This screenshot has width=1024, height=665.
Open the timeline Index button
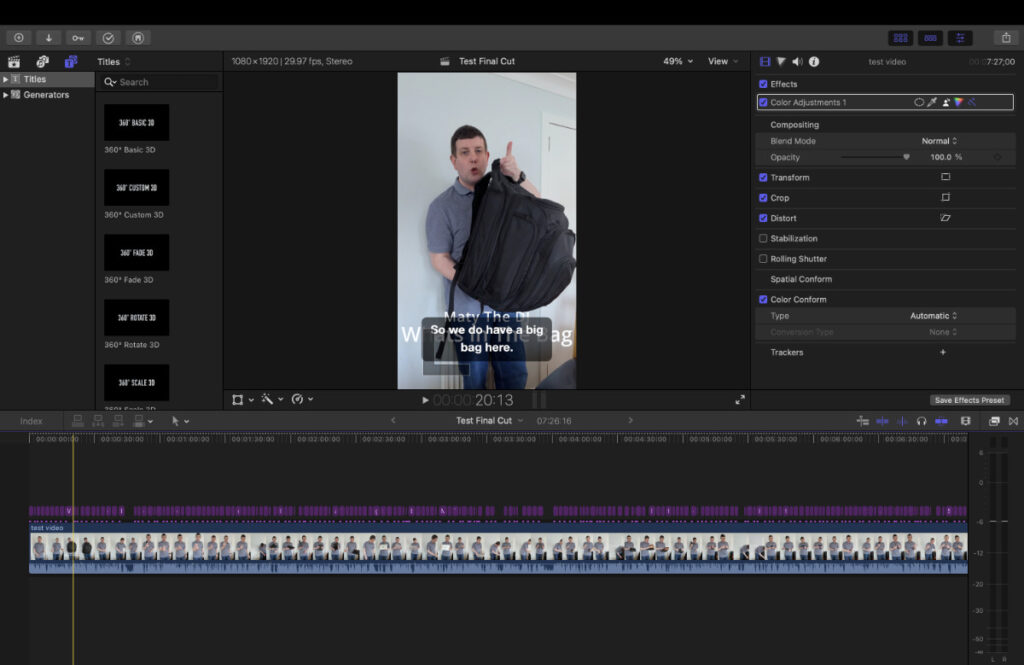pos(31,421)
